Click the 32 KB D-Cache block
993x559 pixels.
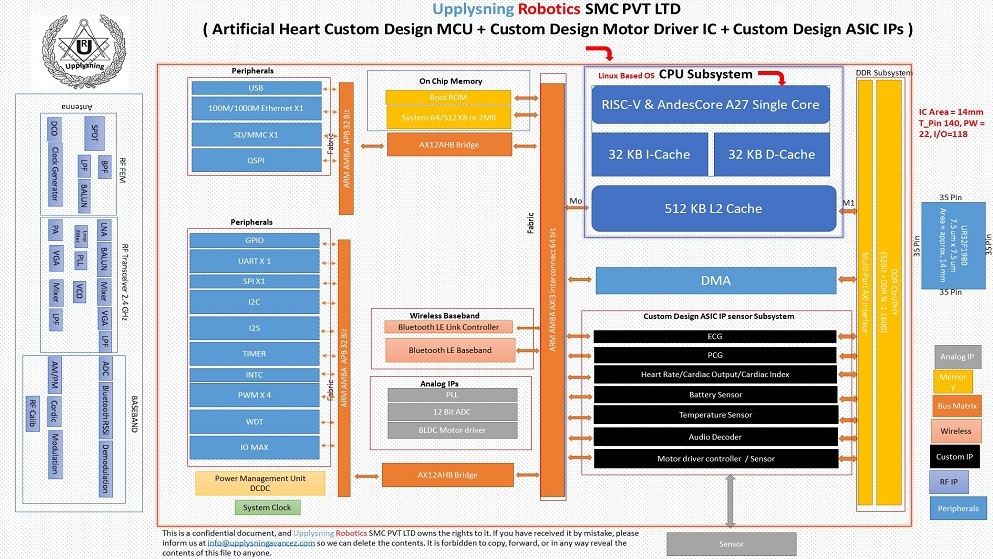(x=771, y=154)
